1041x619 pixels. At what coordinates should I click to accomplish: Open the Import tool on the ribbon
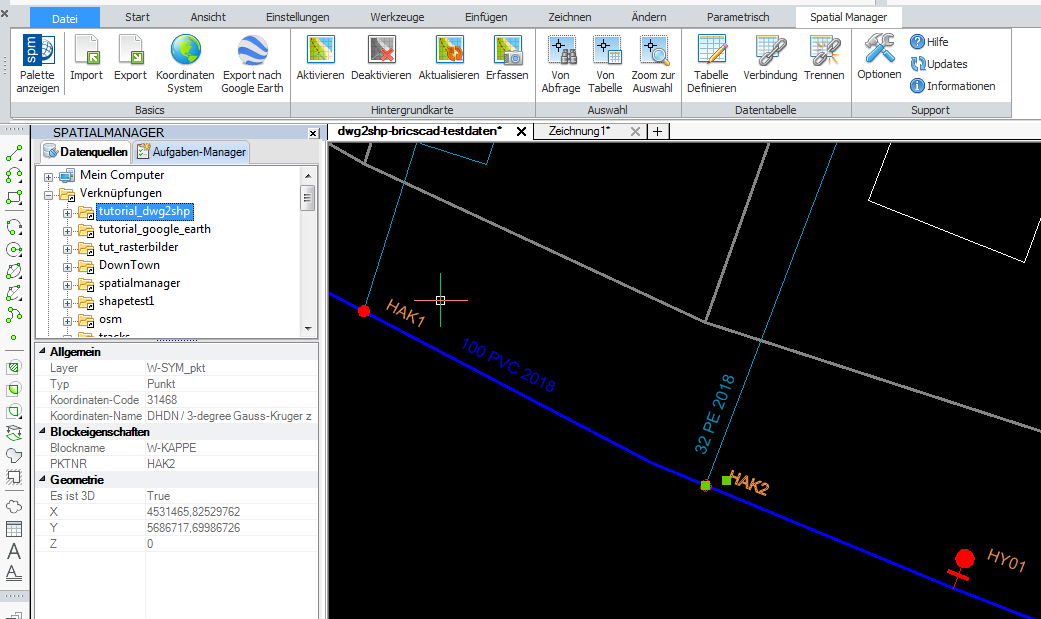[86, 60]
